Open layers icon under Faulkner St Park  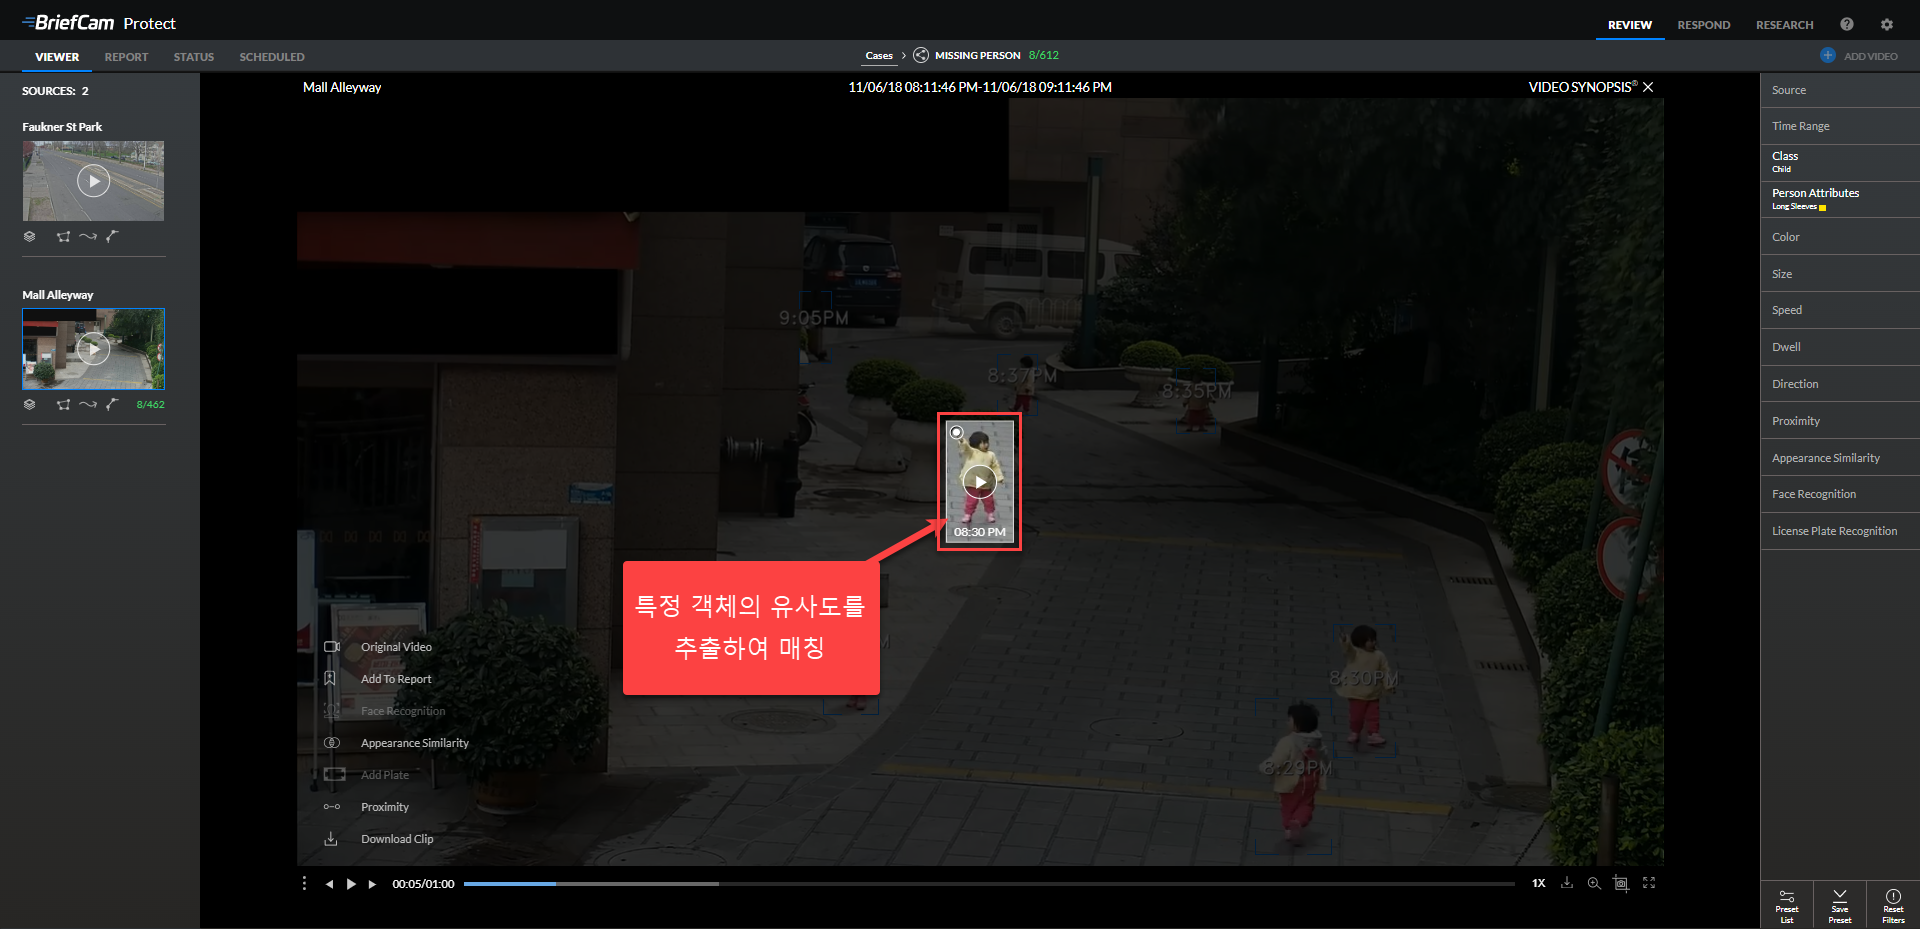30,237
